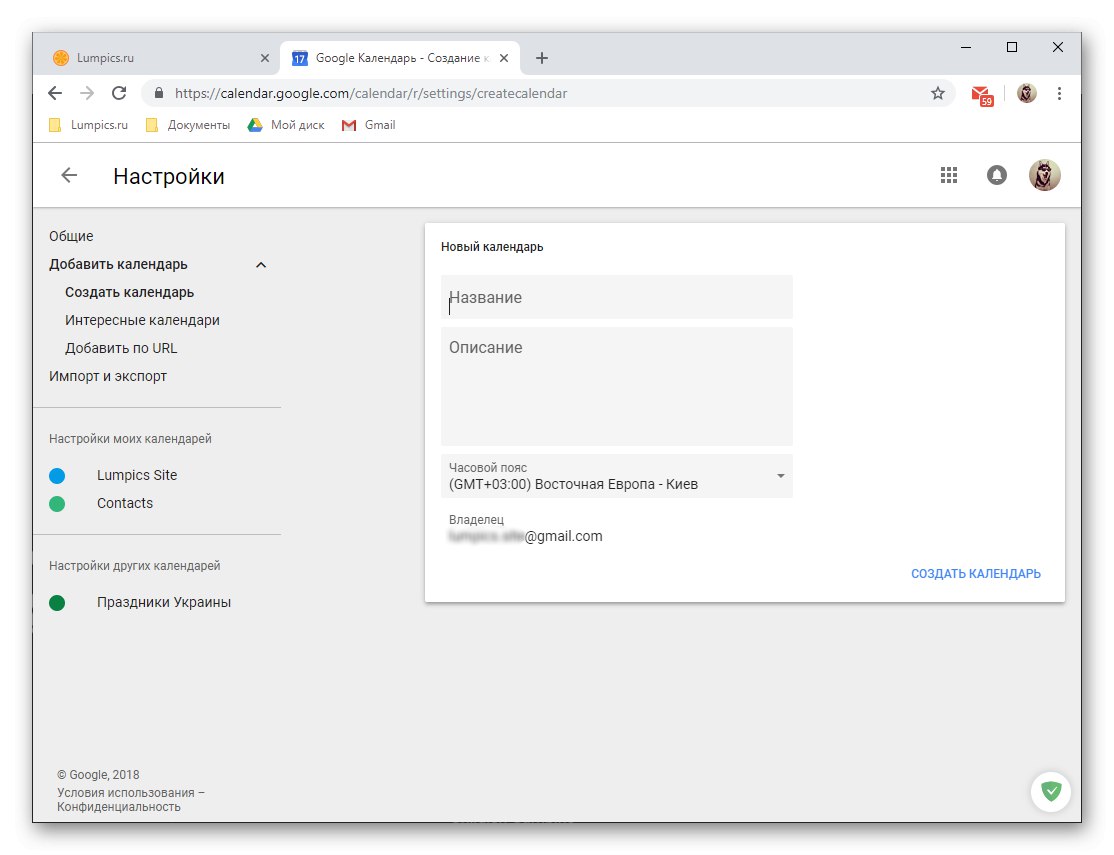Open the Gmail notifier showing 59 messages
Image resolution: width=1114 pixels, height=855 pixels.
coord(981,92)
